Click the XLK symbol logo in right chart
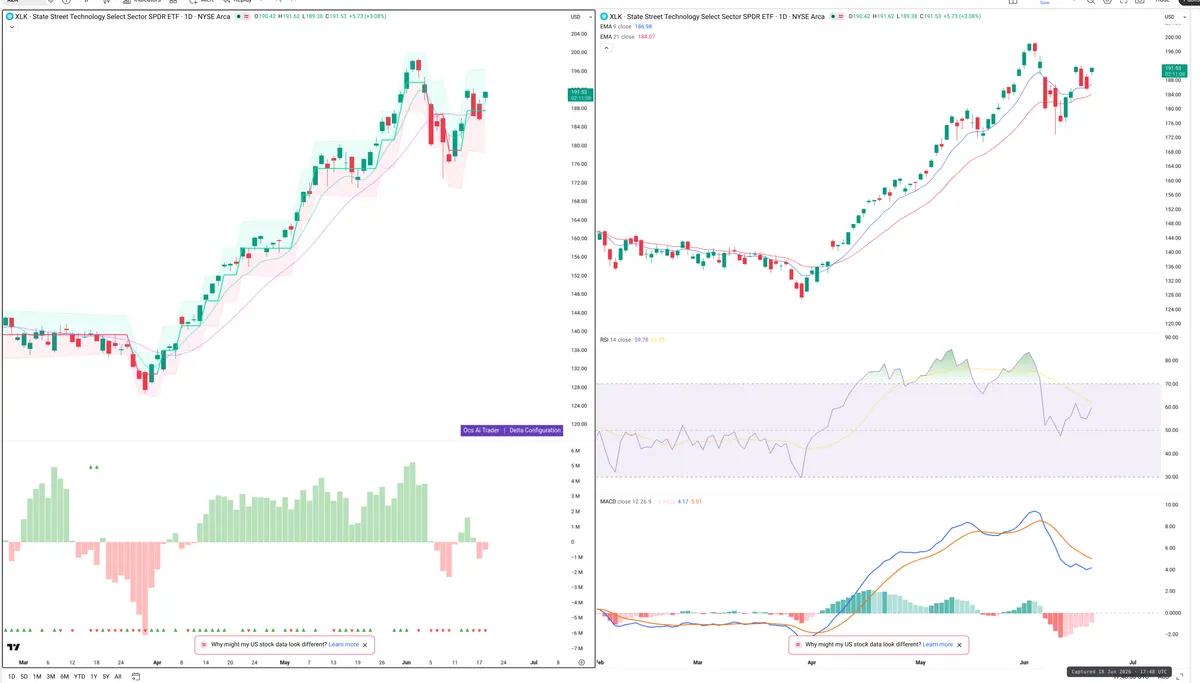This screenshot has height=683, width=1200. coord(604,16)
